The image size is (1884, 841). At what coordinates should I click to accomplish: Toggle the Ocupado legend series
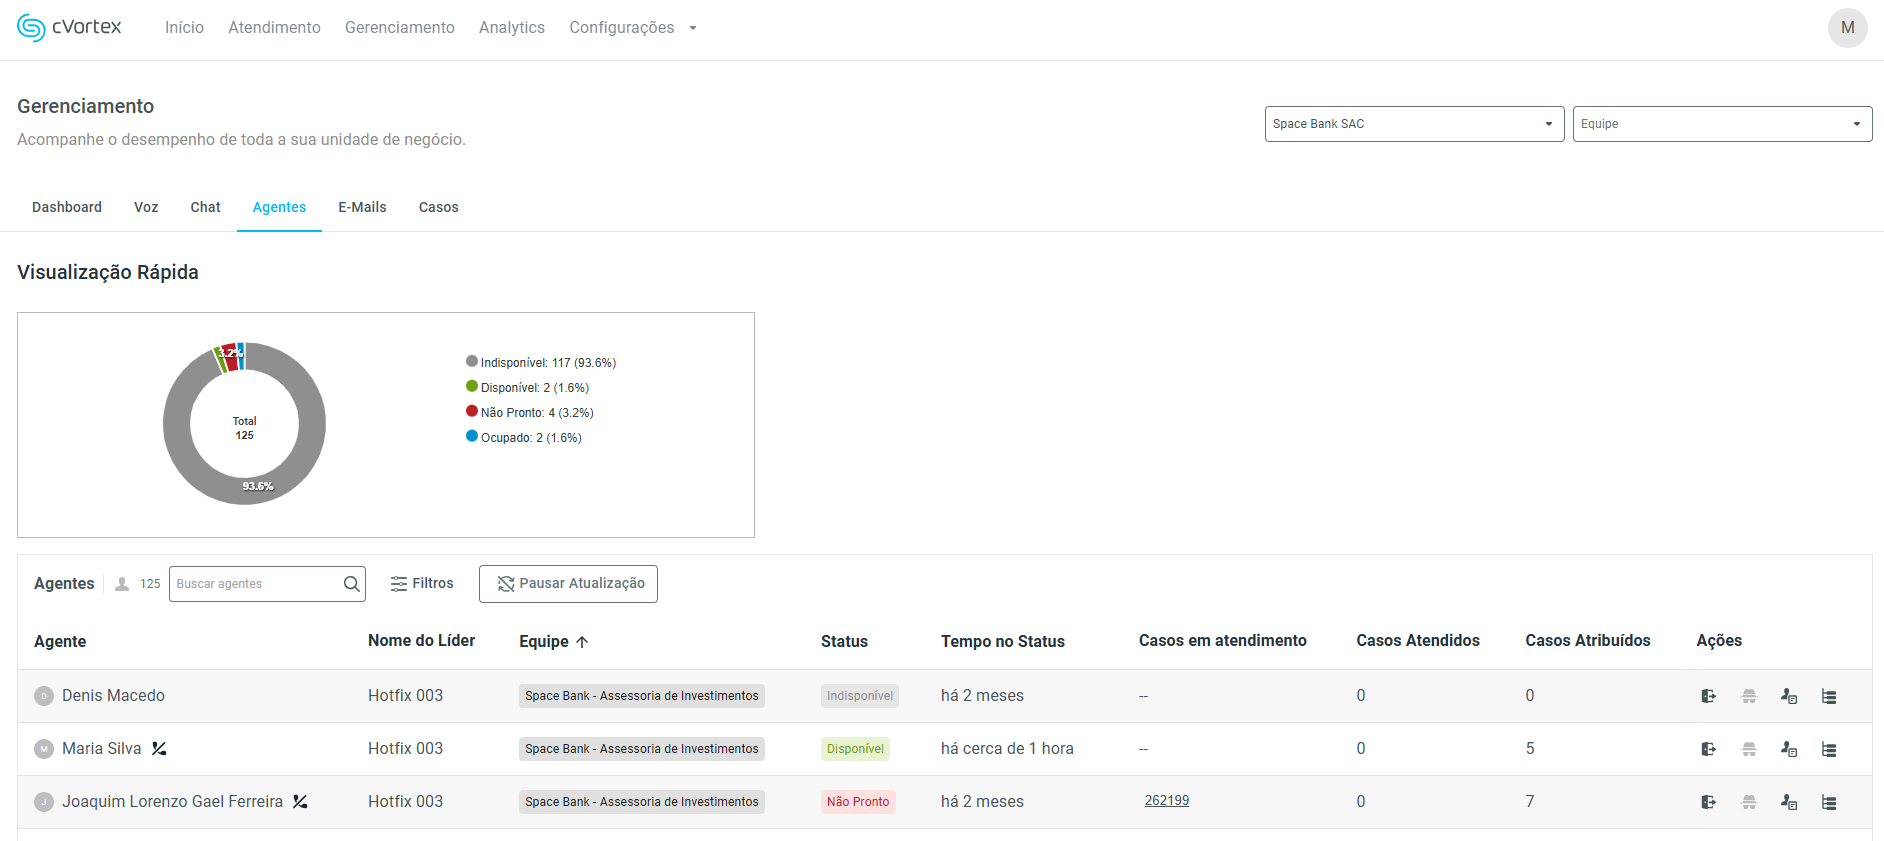click(x=523, y=438)
